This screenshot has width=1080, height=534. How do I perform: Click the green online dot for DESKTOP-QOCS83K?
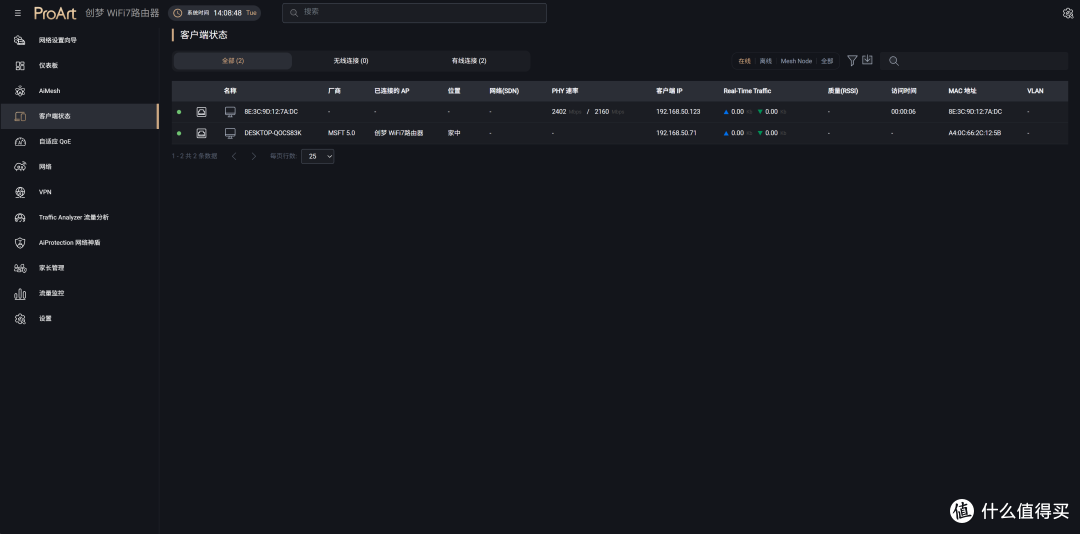click(x=179, y=133)
